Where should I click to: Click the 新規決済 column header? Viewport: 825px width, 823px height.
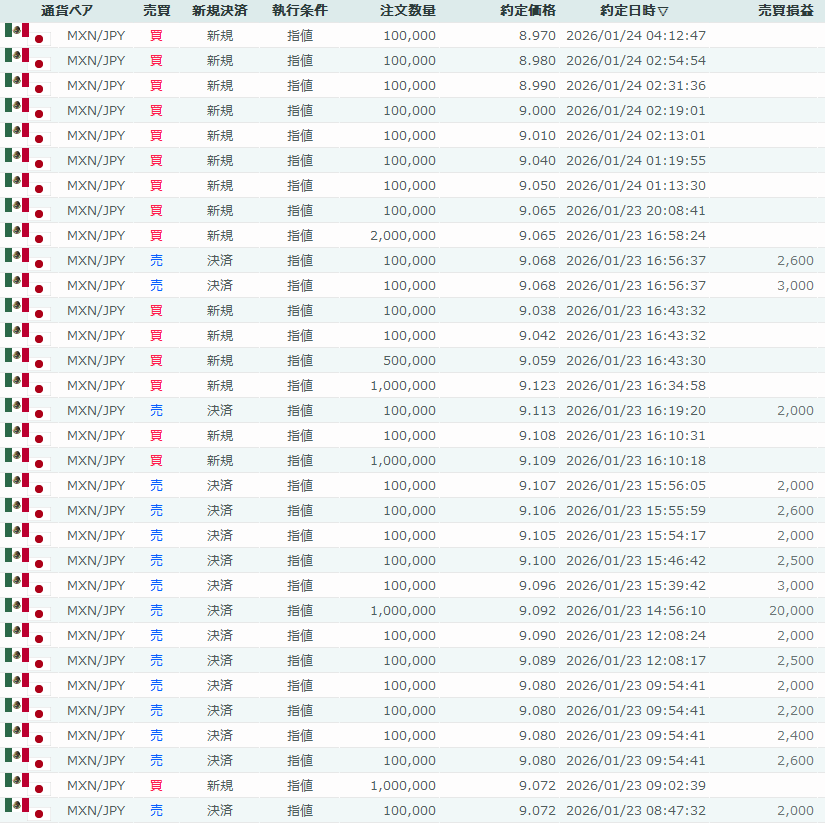tap(220, 11)
